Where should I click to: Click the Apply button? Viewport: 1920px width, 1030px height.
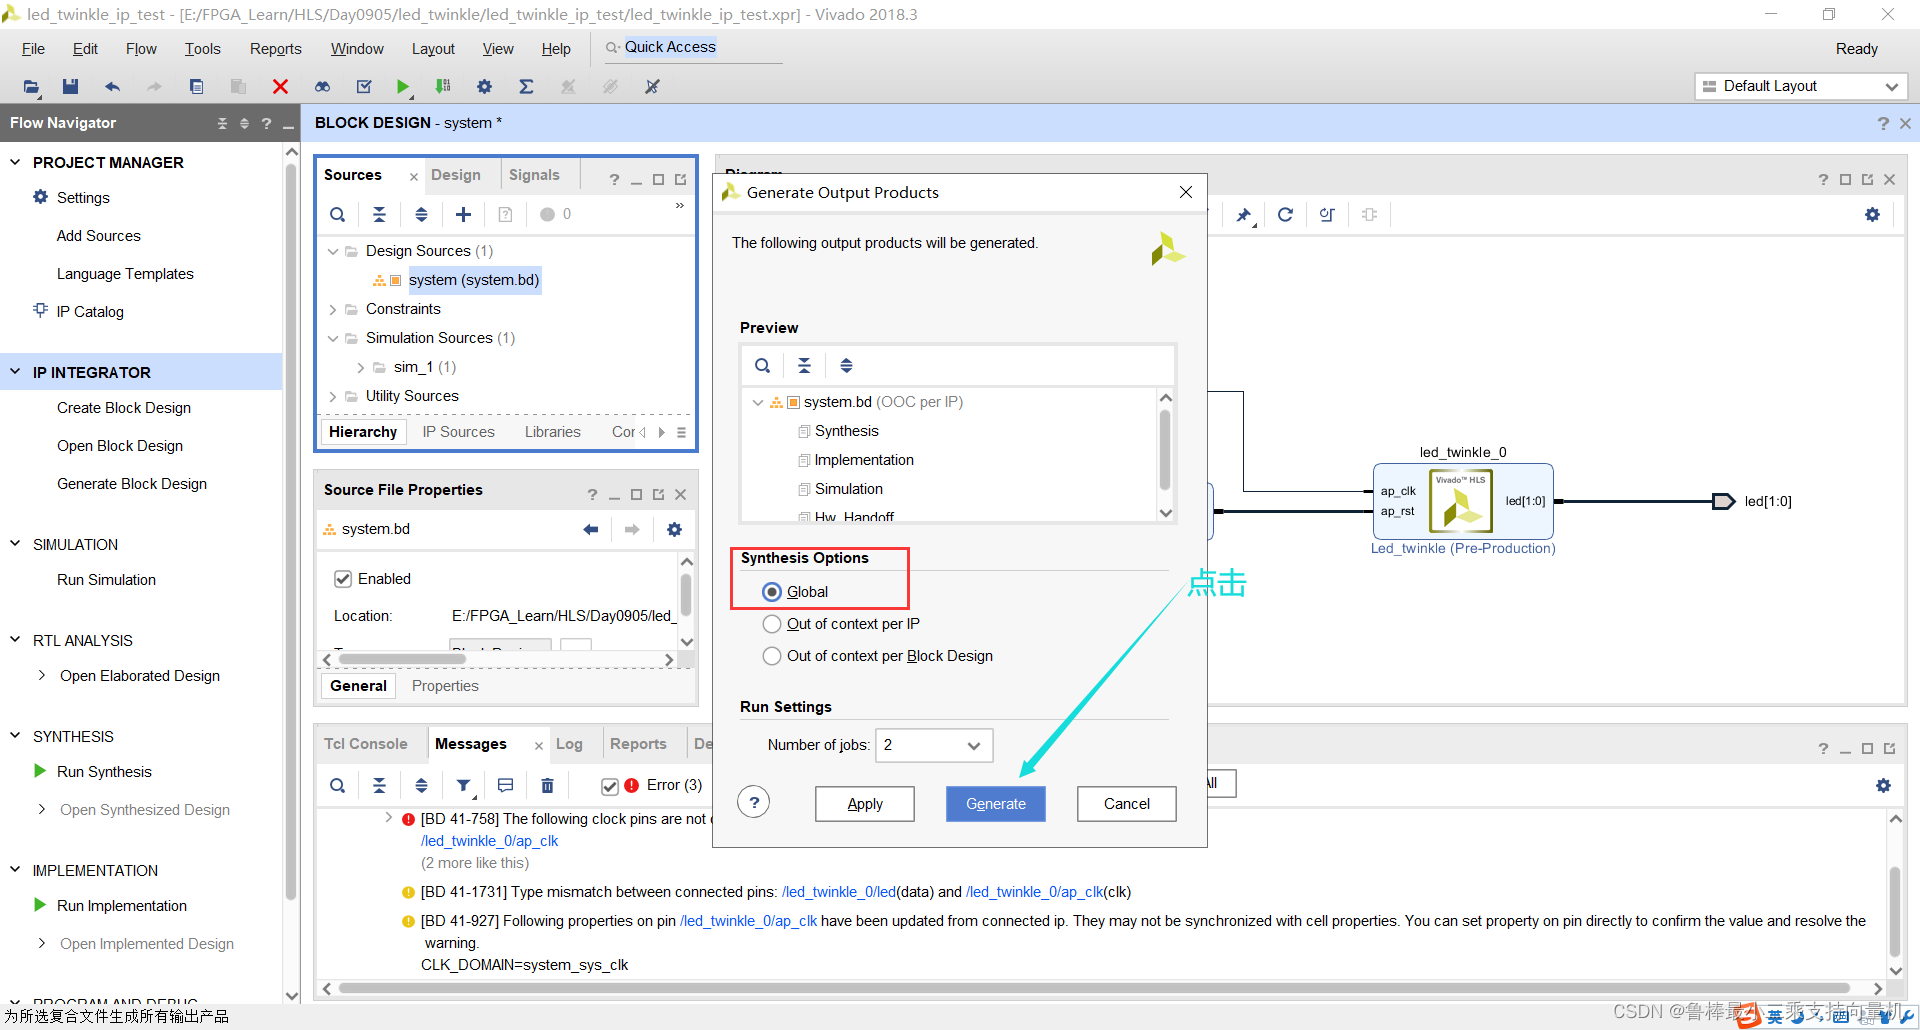click(865, 804)
